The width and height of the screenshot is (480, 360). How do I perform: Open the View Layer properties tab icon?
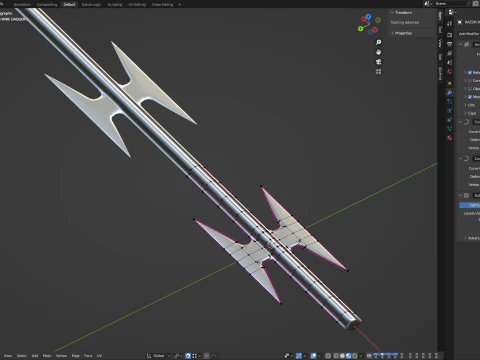click(x=450, y=53)
